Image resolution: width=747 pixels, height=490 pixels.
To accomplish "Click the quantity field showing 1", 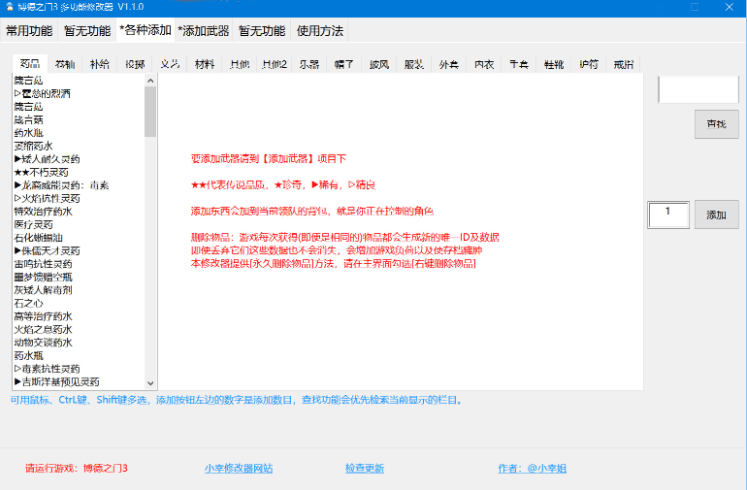I will tap(668, 215).
